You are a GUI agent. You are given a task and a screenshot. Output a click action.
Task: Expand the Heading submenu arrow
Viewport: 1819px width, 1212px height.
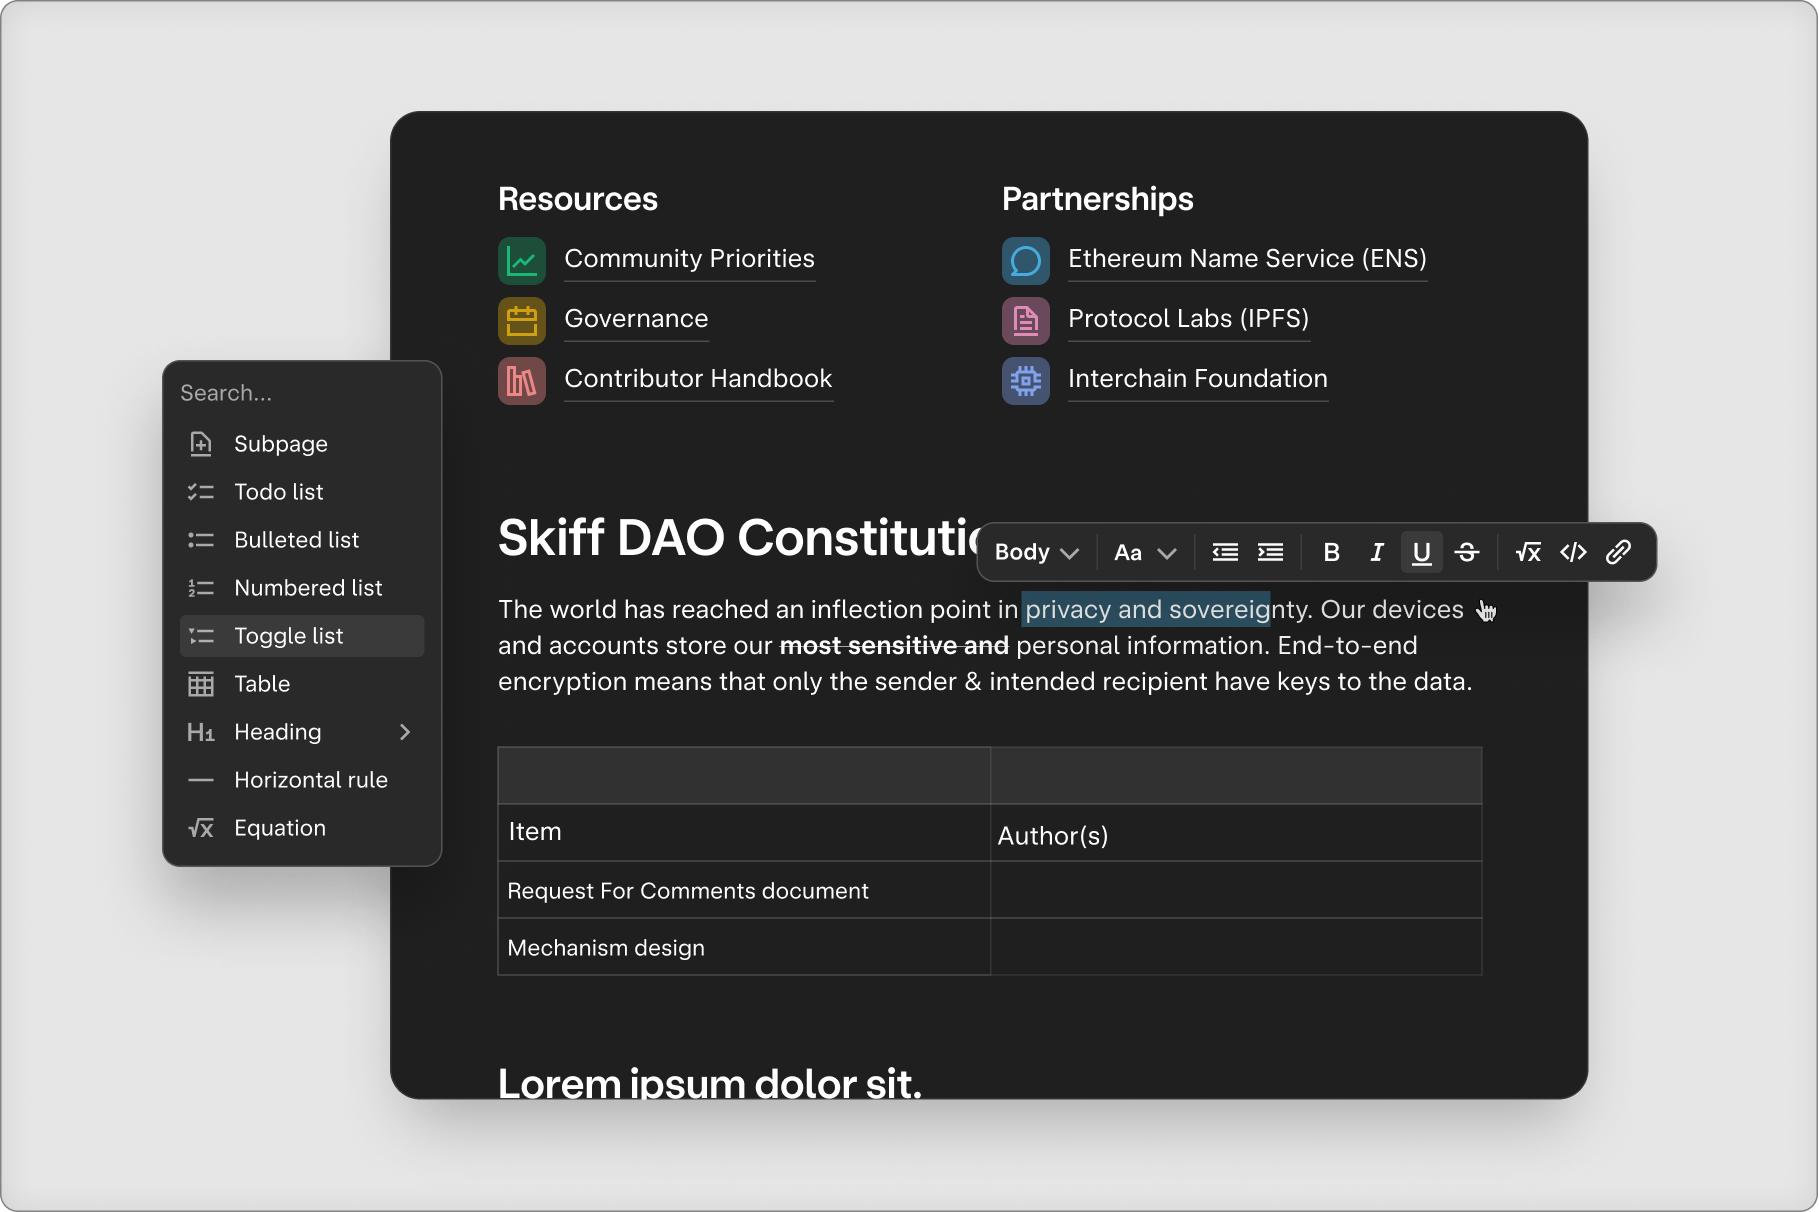coord(405,732)
